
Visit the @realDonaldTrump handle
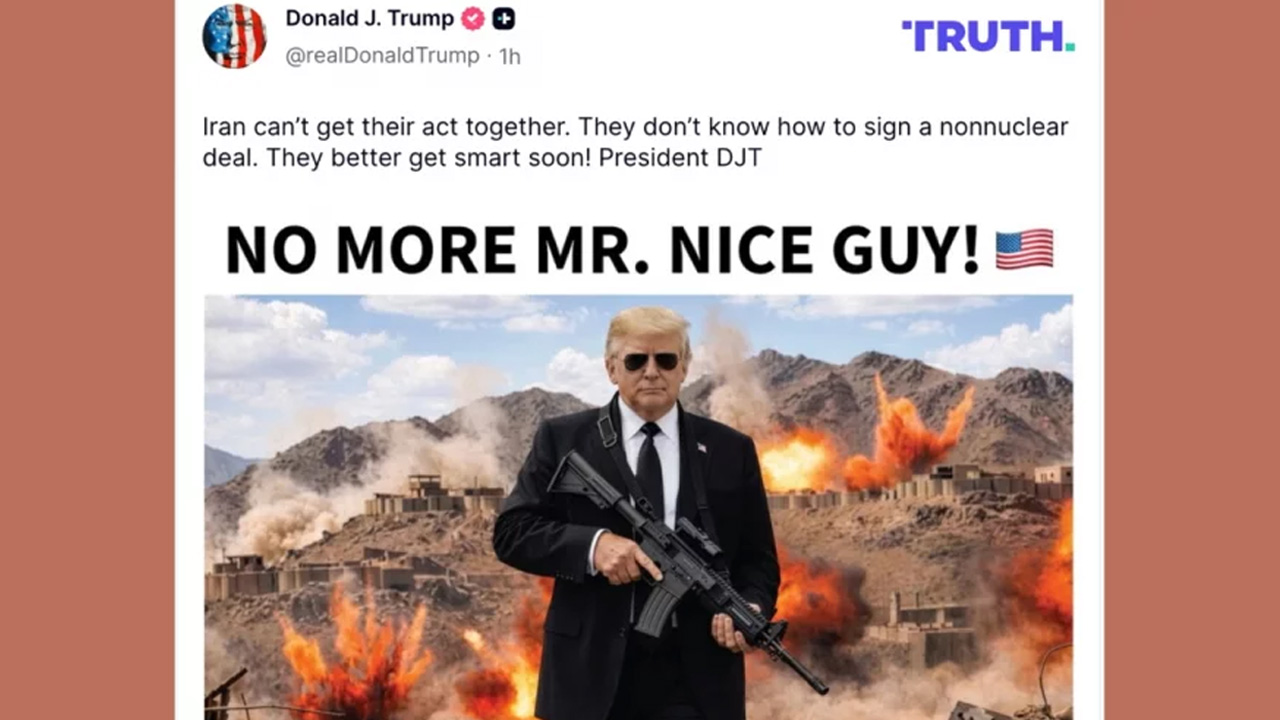(x=382, y=56)
